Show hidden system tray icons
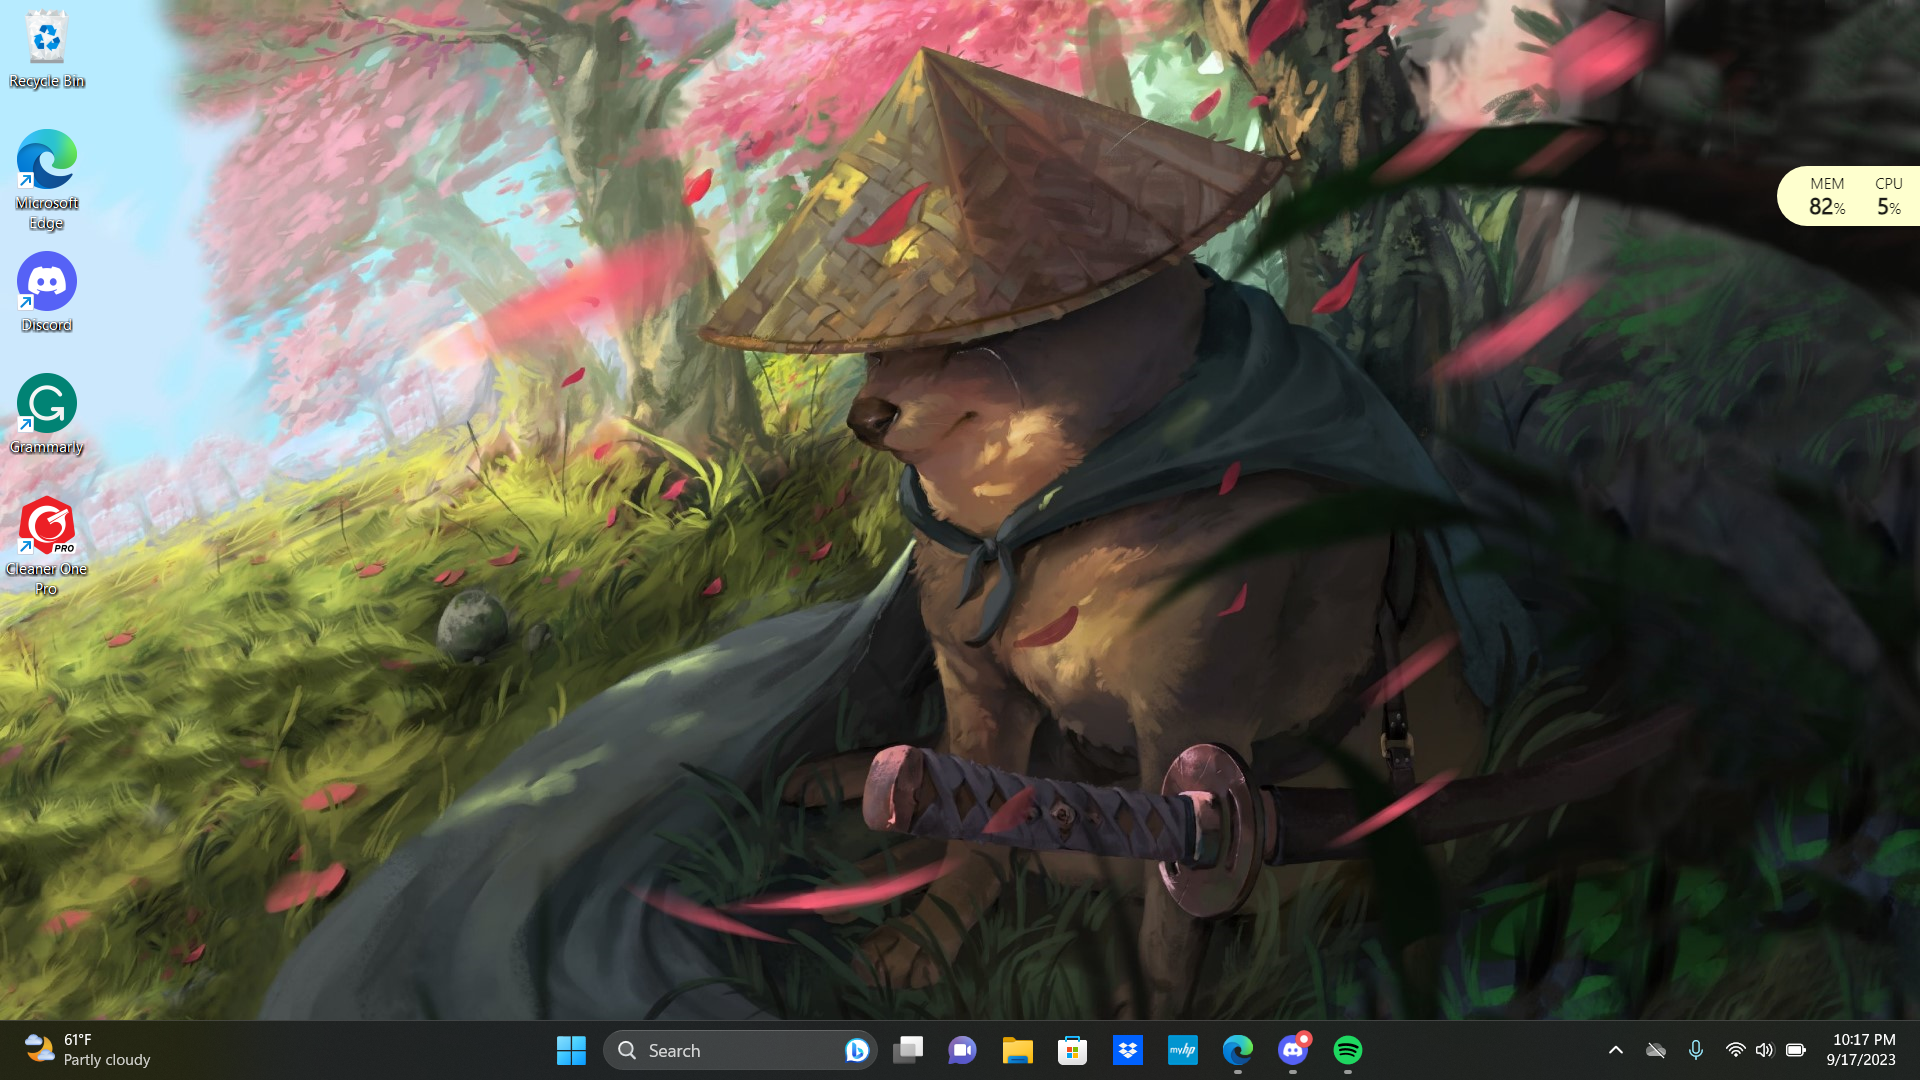This screenshot has height=1080, width=1920. point(1616,1050)
